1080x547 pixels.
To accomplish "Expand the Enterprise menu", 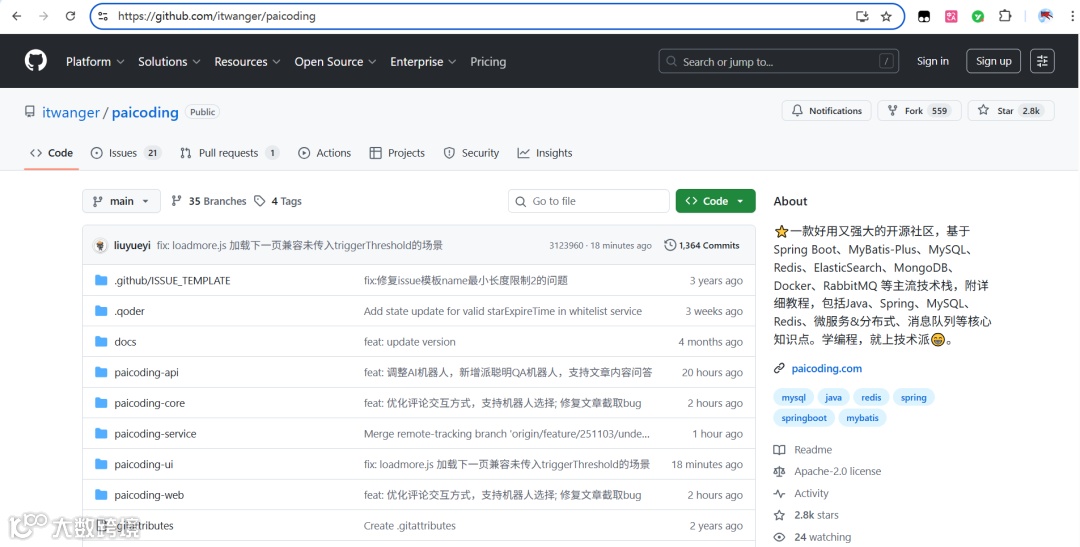I will 423,61.
